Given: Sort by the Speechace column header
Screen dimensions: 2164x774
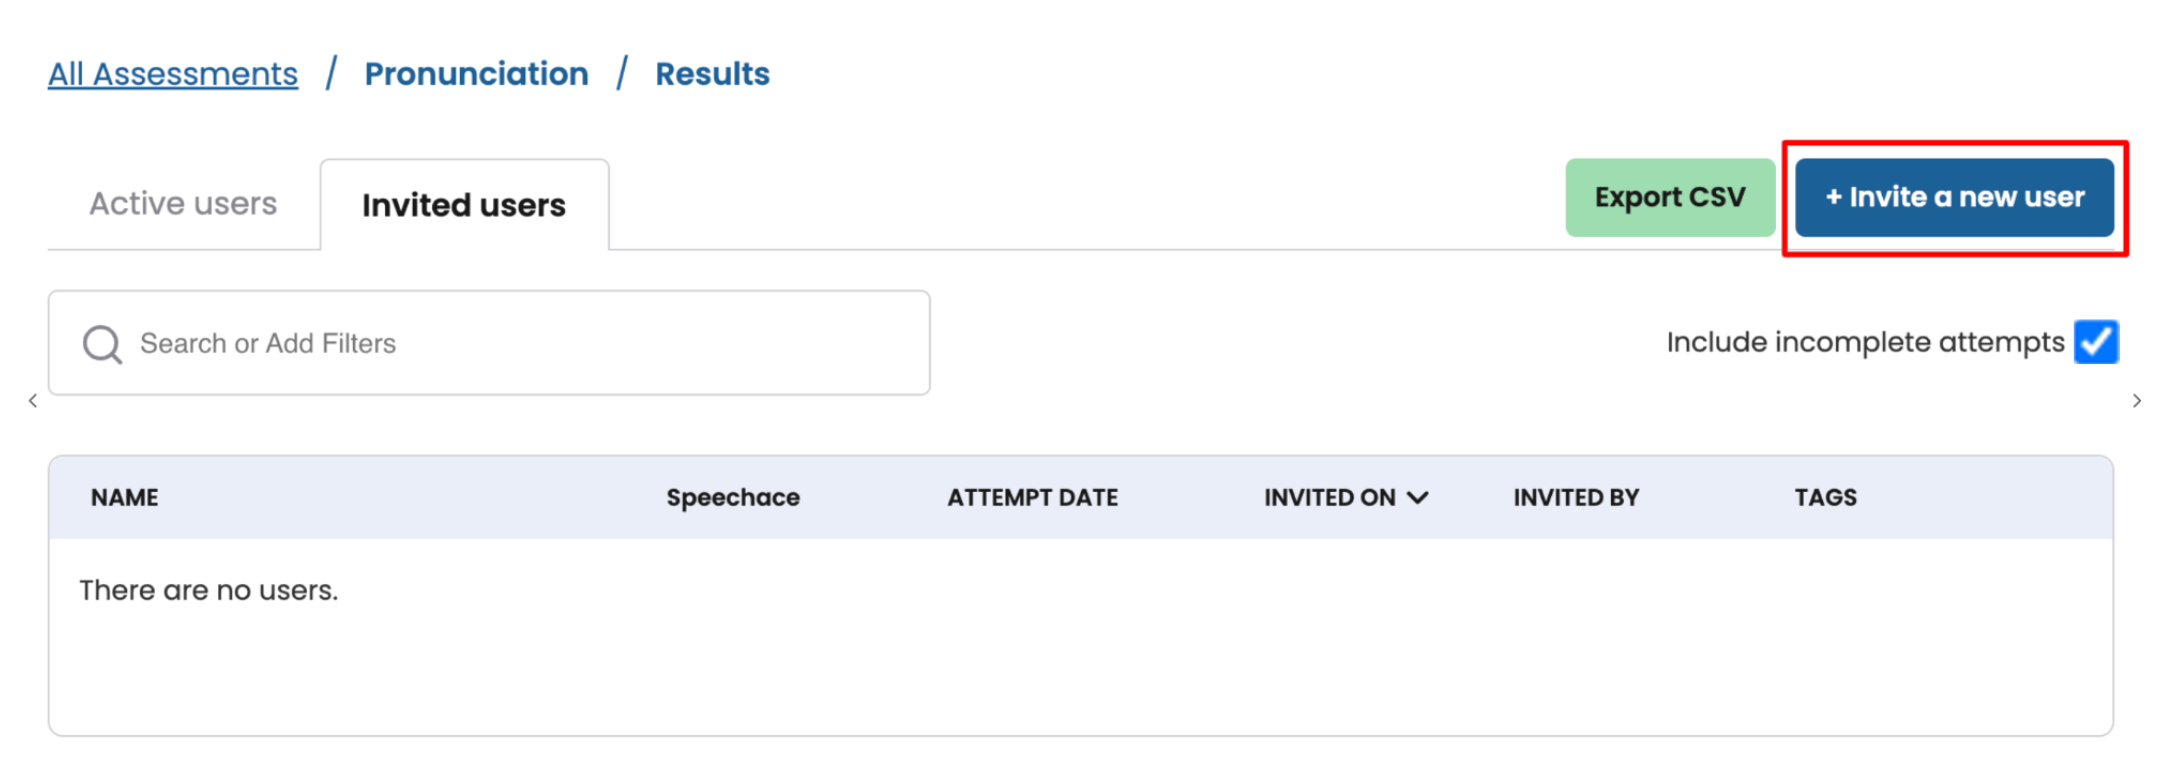Looking at the screenshot, I should tap(733, 498).
